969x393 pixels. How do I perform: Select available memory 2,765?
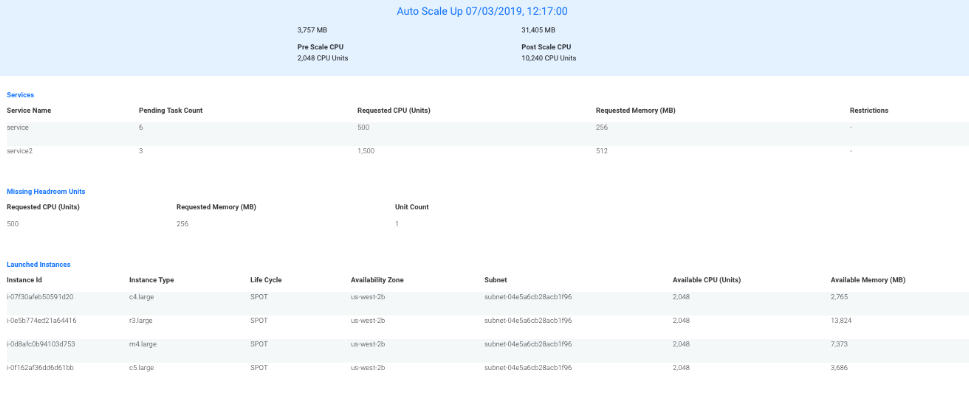pos(839,297)
